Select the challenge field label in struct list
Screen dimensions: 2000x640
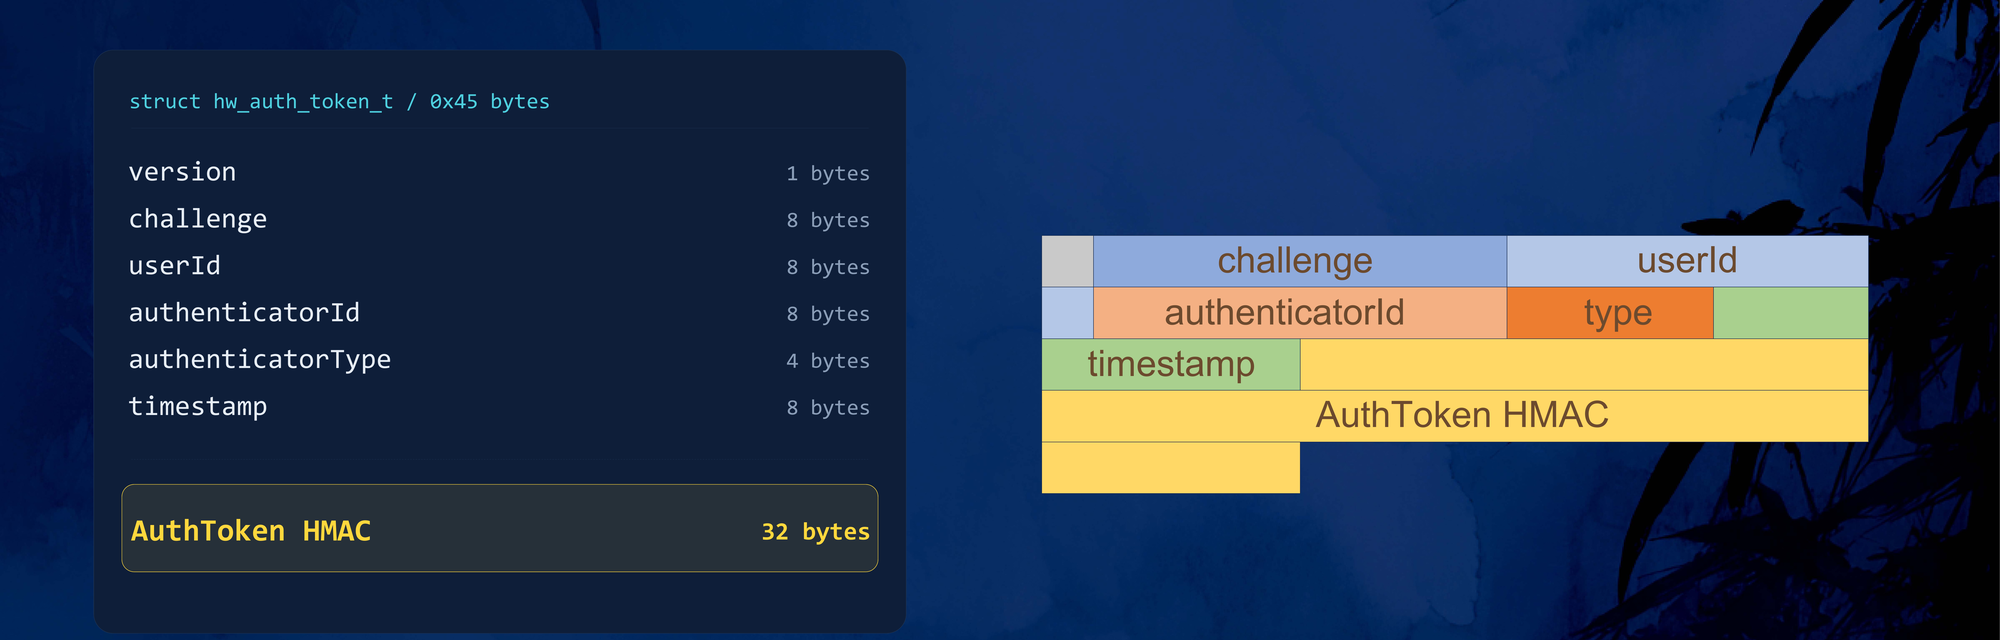coord(198,219)
